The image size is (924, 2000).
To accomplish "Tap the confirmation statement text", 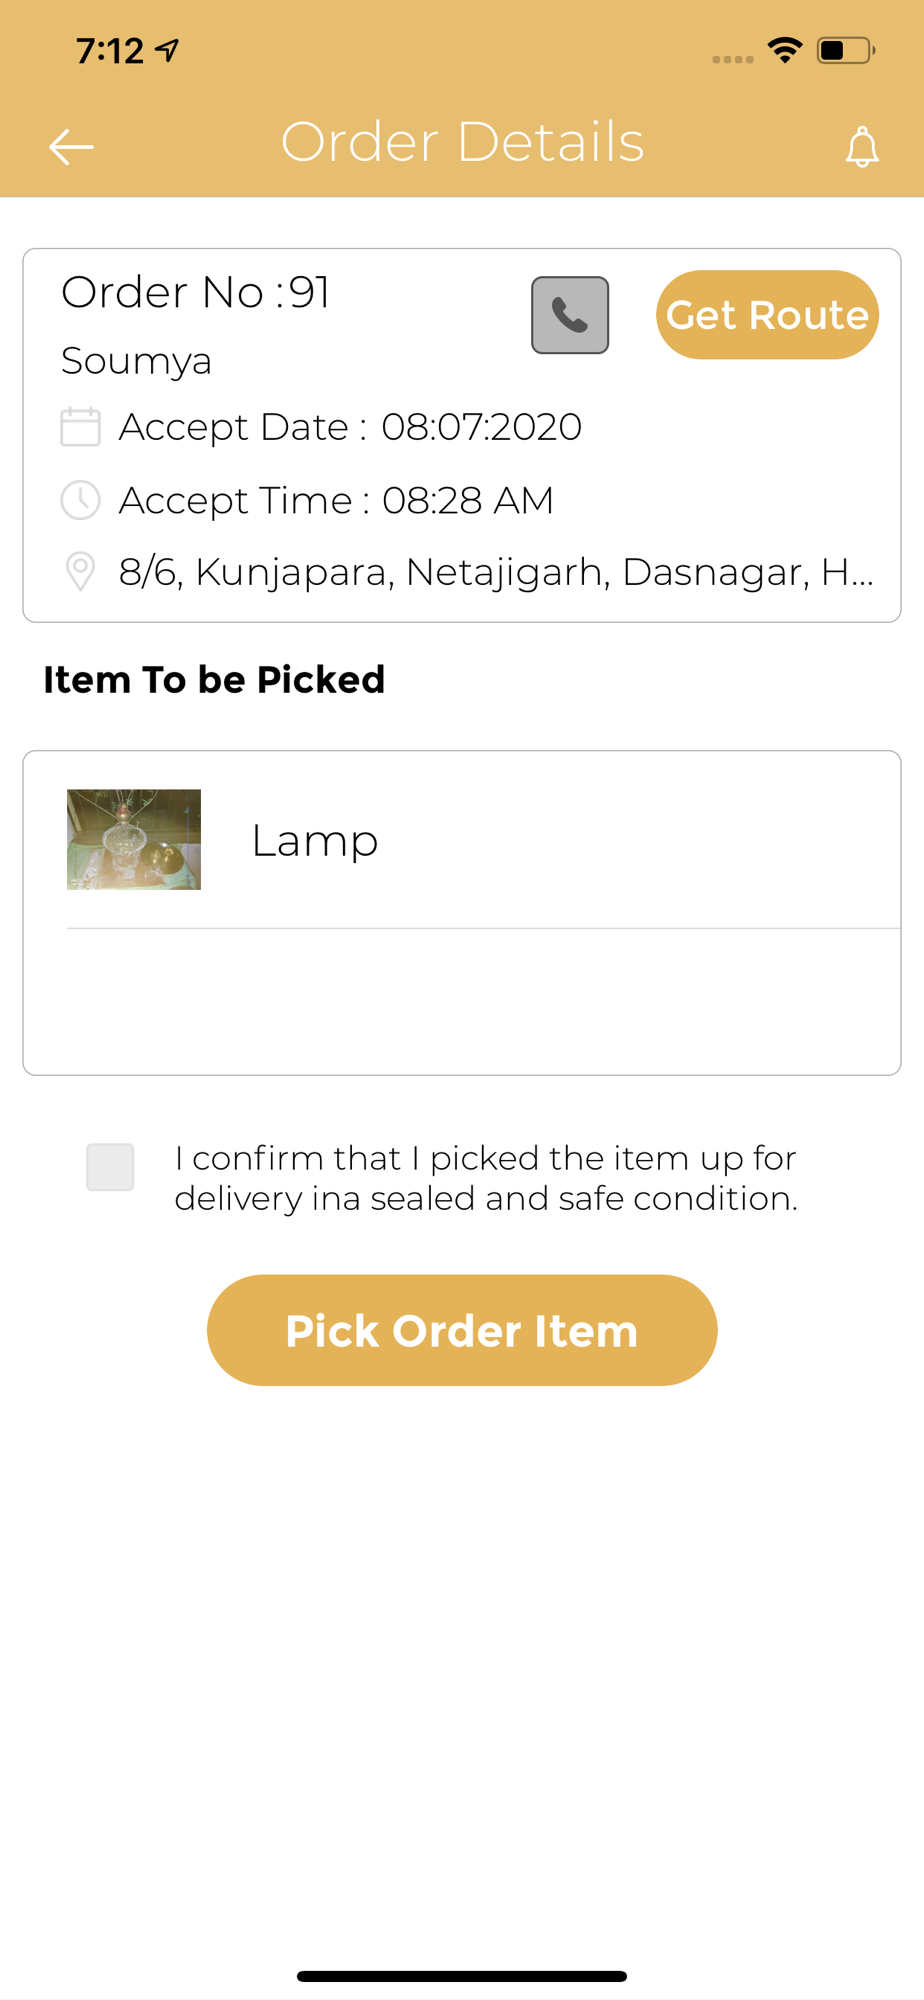I will [x=486, y=1178].
